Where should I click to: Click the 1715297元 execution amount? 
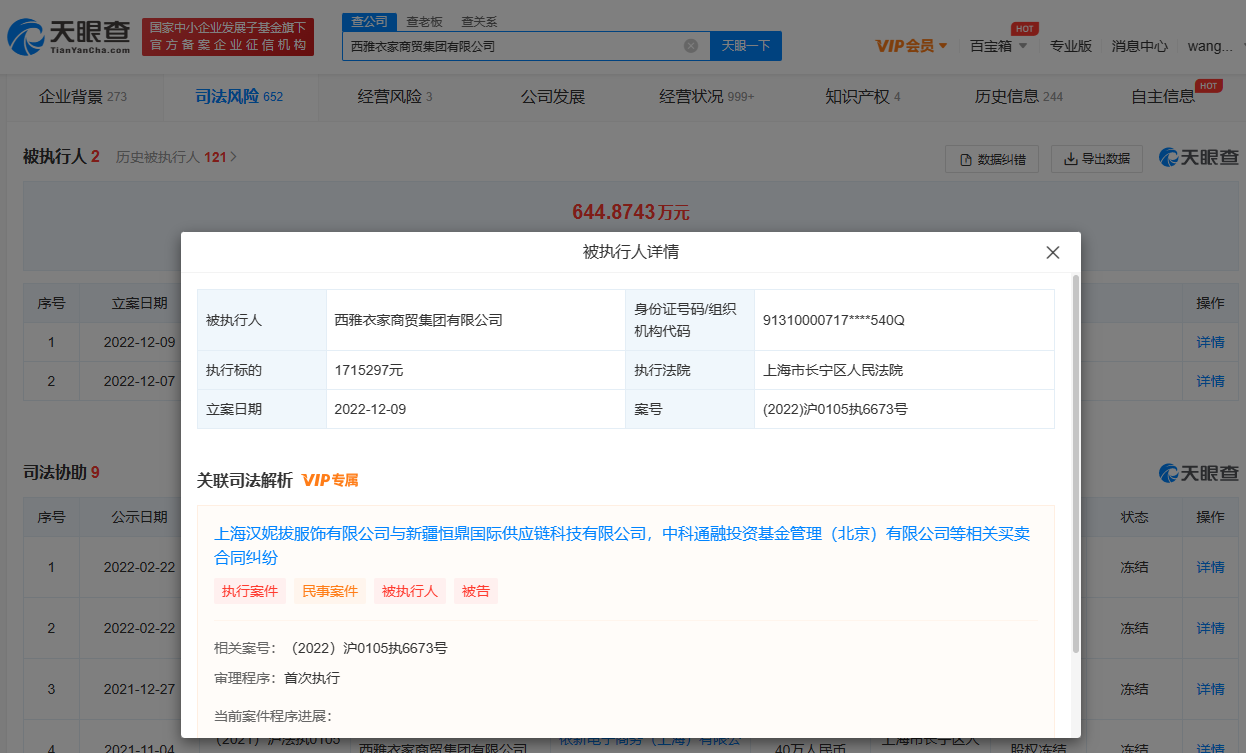pos(368,370)
